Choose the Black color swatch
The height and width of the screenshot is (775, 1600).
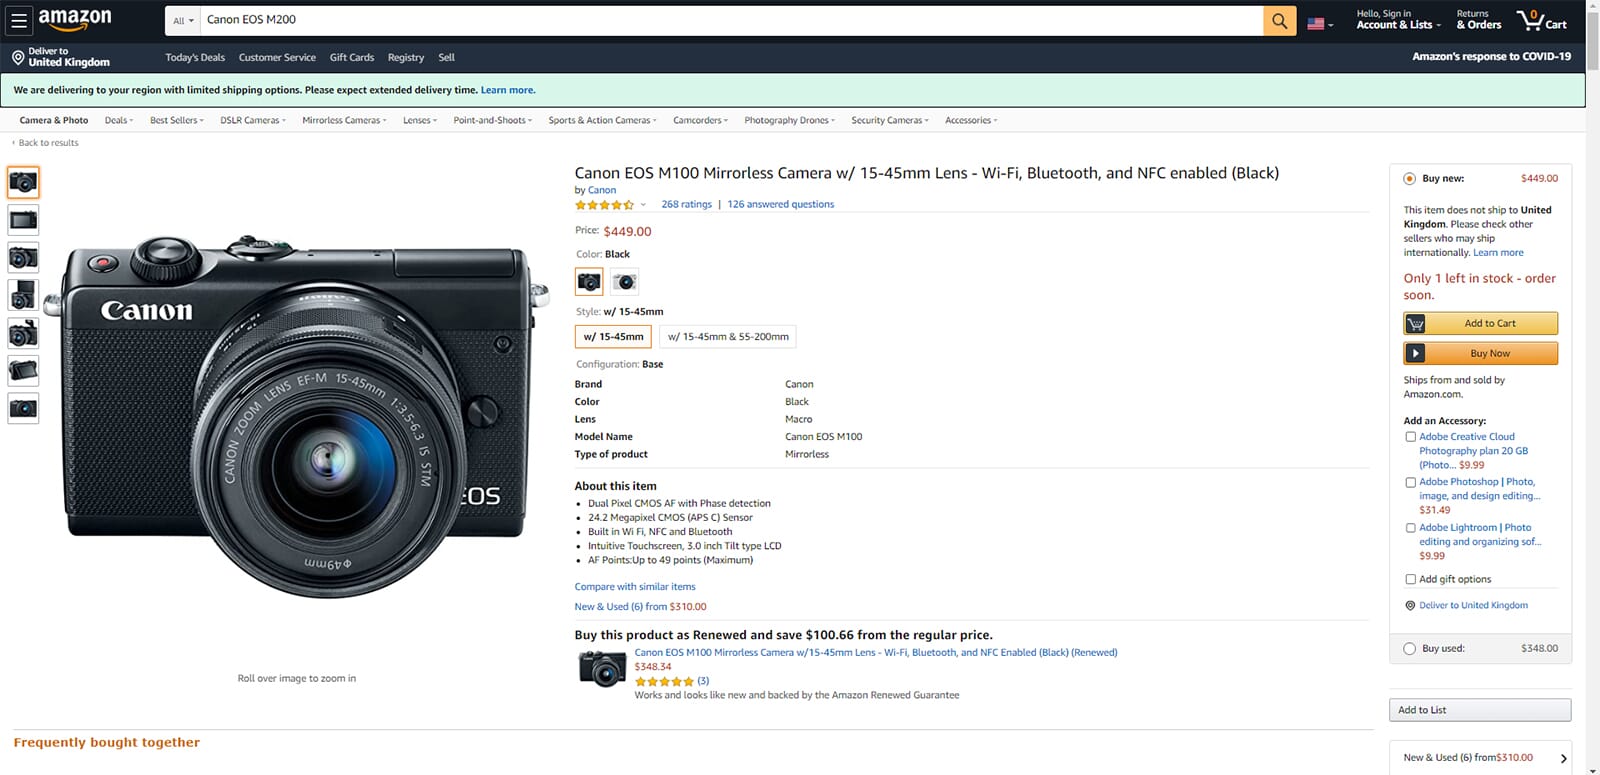click(589, 282)
